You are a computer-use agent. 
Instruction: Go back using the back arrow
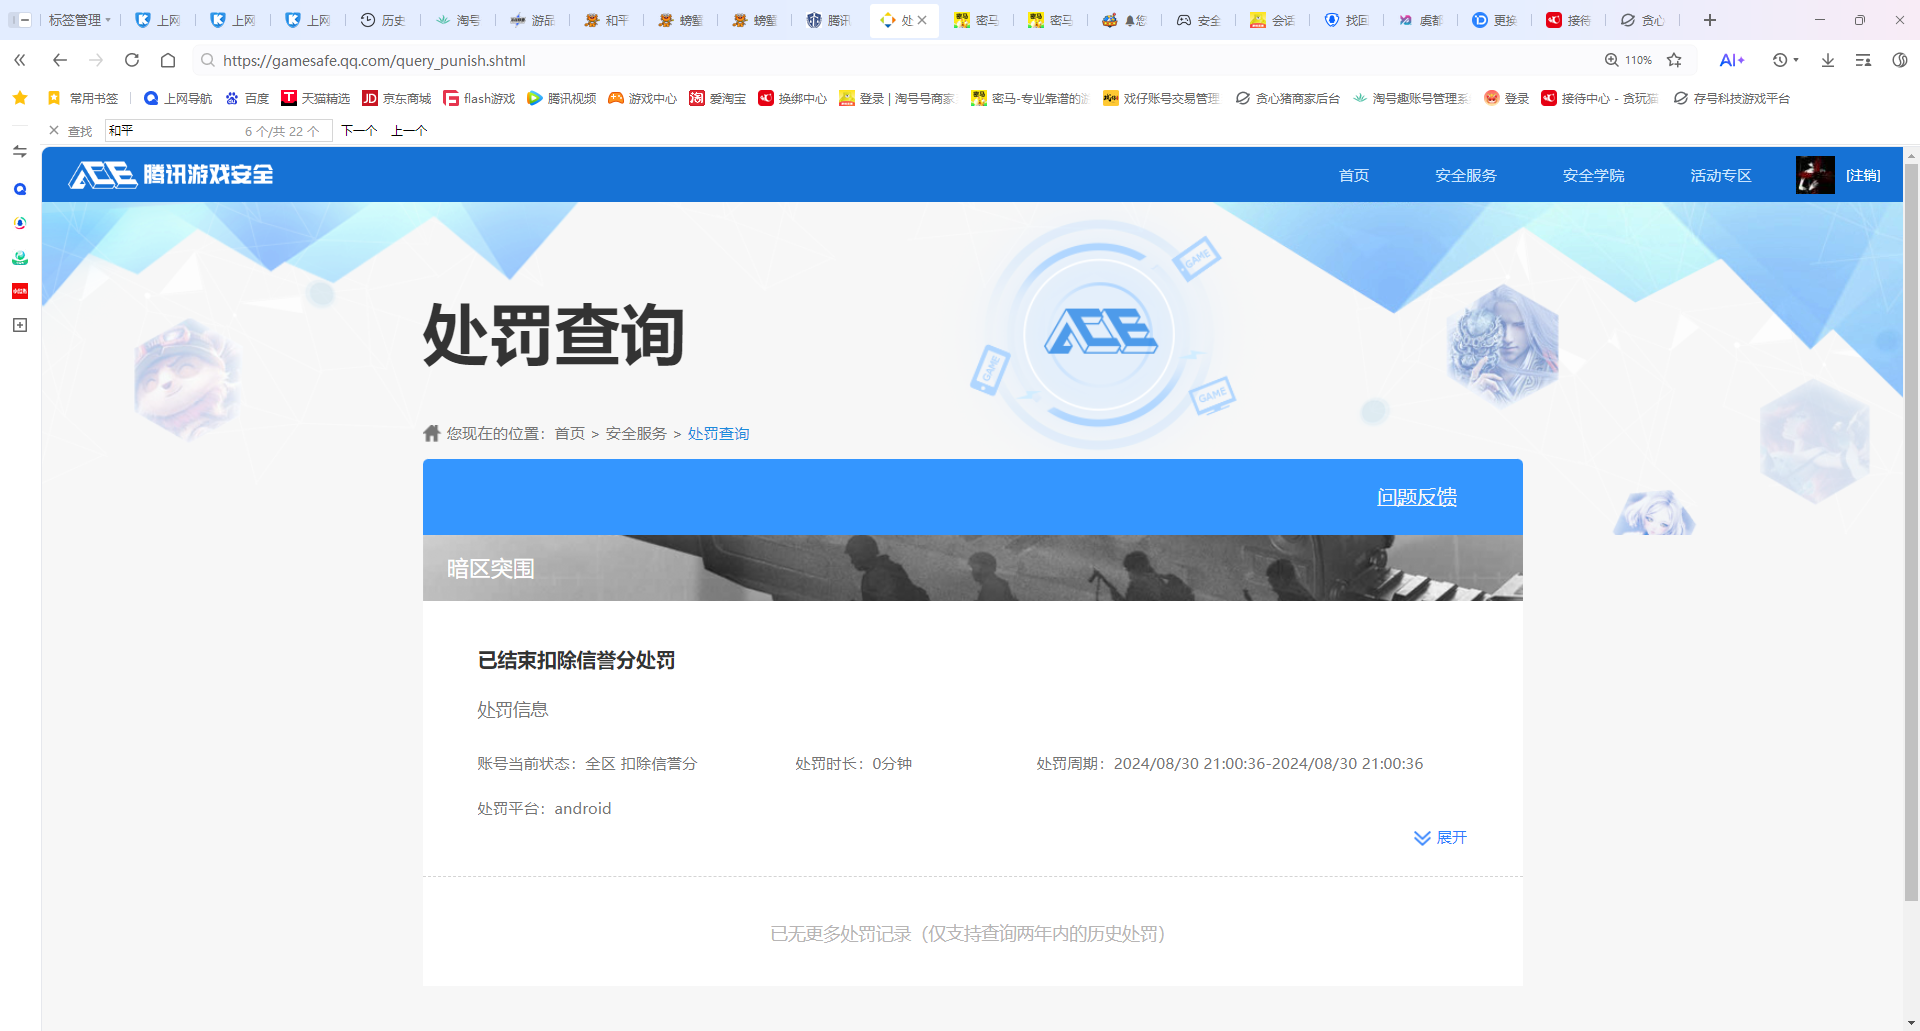coord(59,60)
